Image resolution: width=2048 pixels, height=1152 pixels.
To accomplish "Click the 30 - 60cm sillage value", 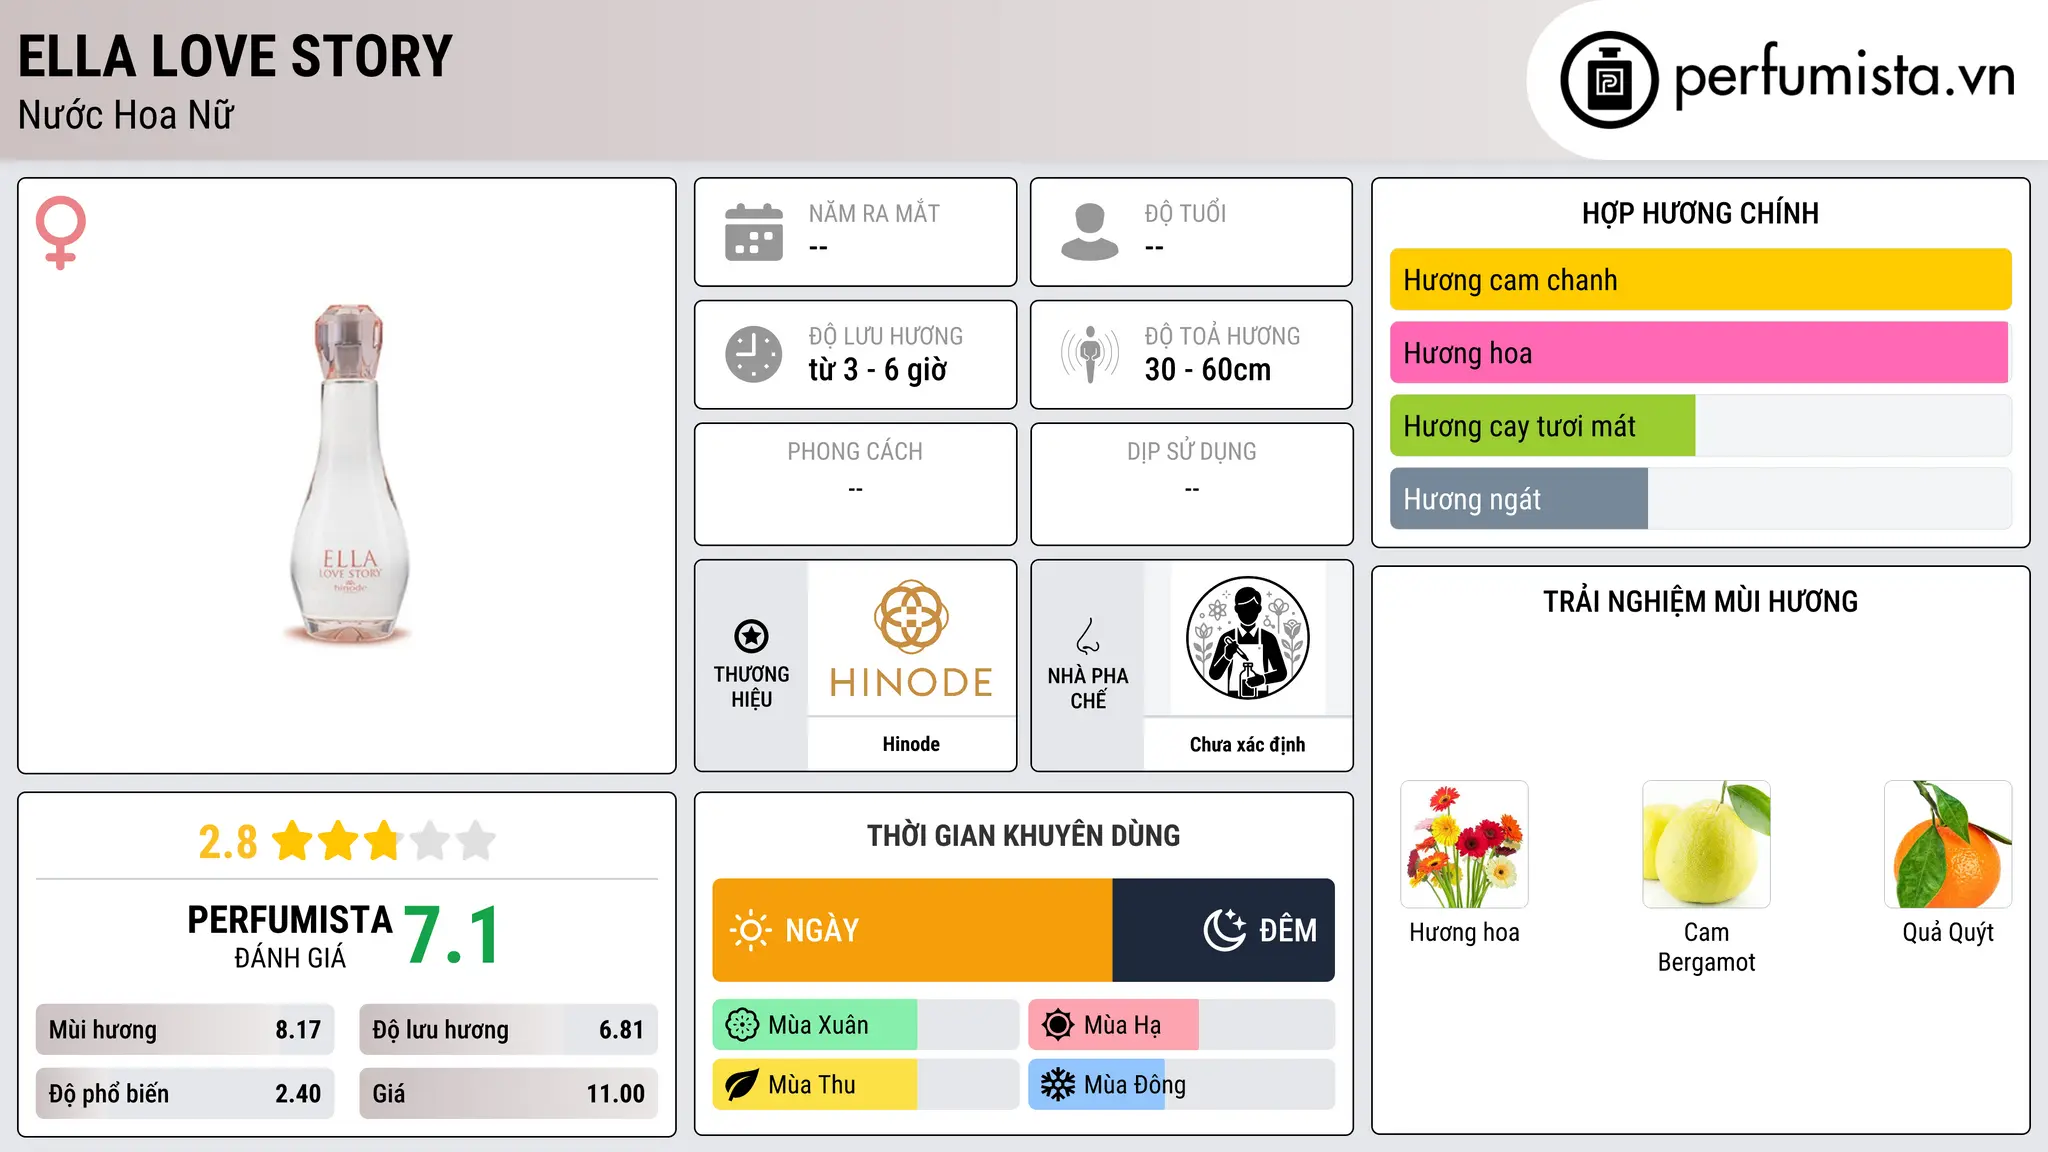I will coord(1208,370).
